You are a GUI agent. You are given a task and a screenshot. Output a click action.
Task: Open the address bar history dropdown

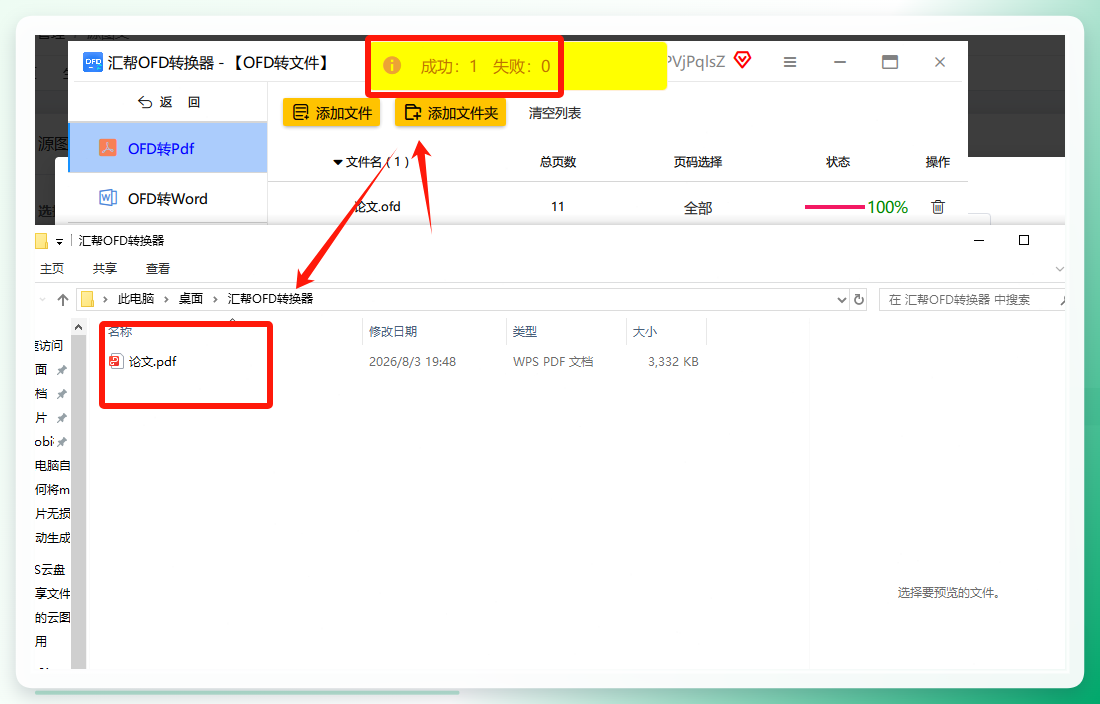coord(842,300)
